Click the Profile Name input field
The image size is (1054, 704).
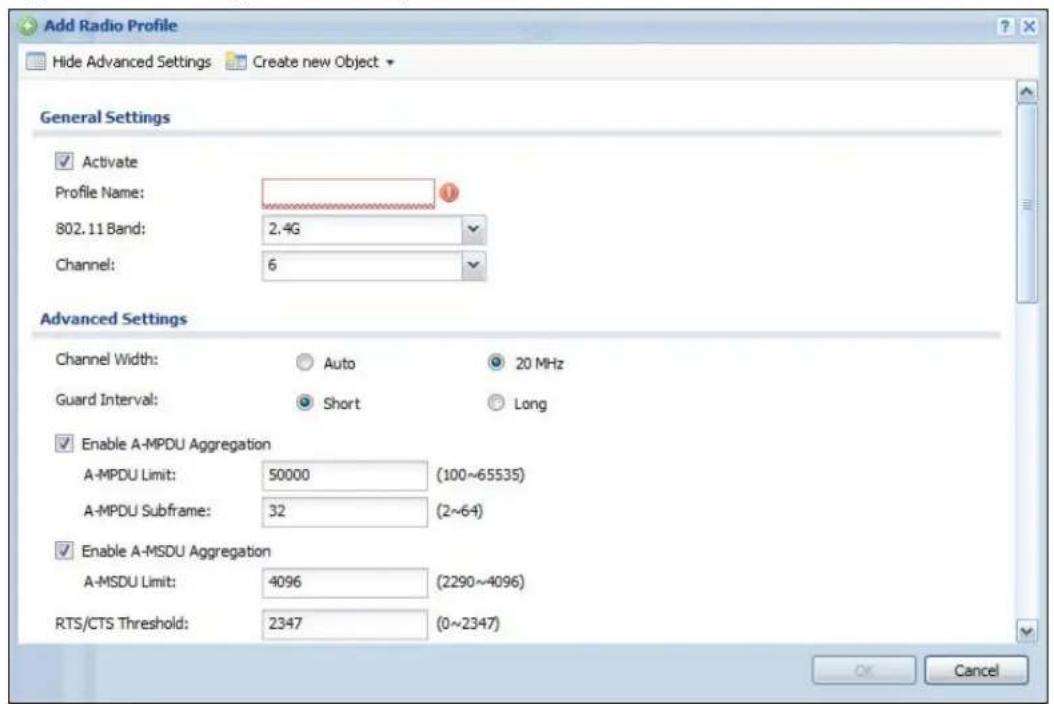[x=348, y=194]
